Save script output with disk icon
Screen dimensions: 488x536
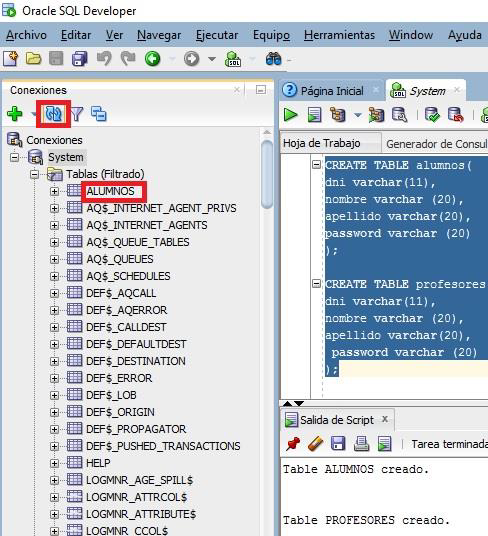click(338, 444)
